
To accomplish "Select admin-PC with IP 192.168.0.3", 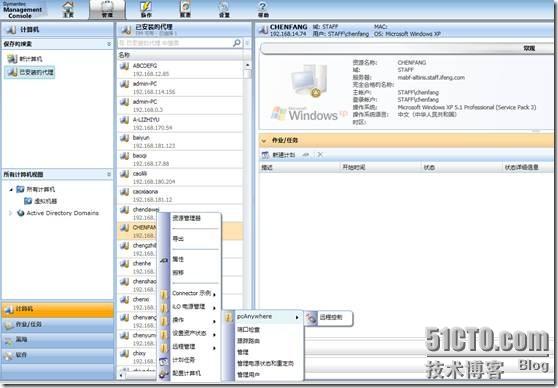I will (x=180, y=105).
